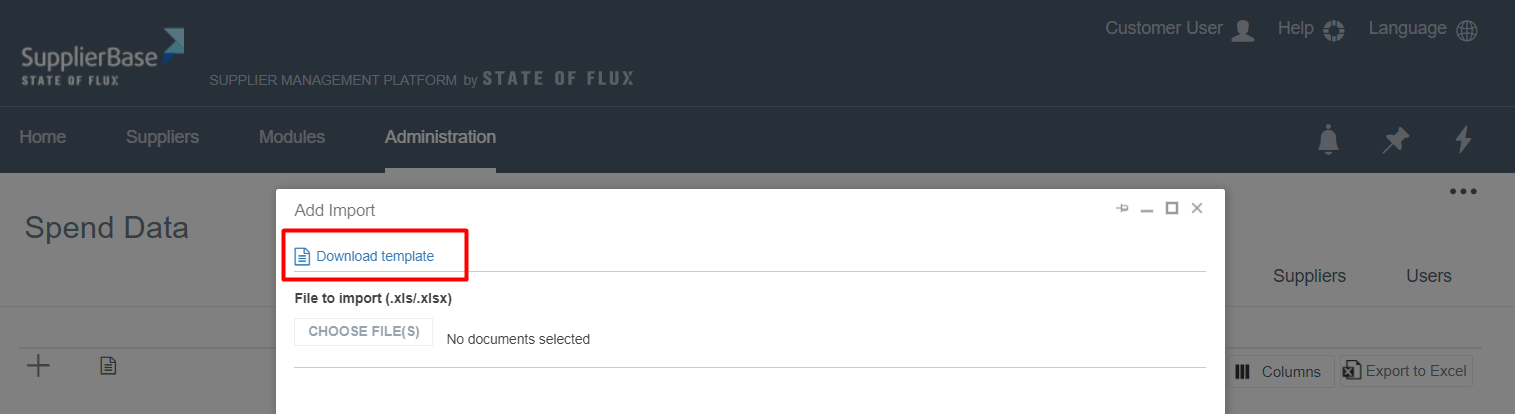Image resolution: width=1515 pixels, height=414 pixels.
Task: Click the Export to Excel button
Action: click(x=1406, y=372)
